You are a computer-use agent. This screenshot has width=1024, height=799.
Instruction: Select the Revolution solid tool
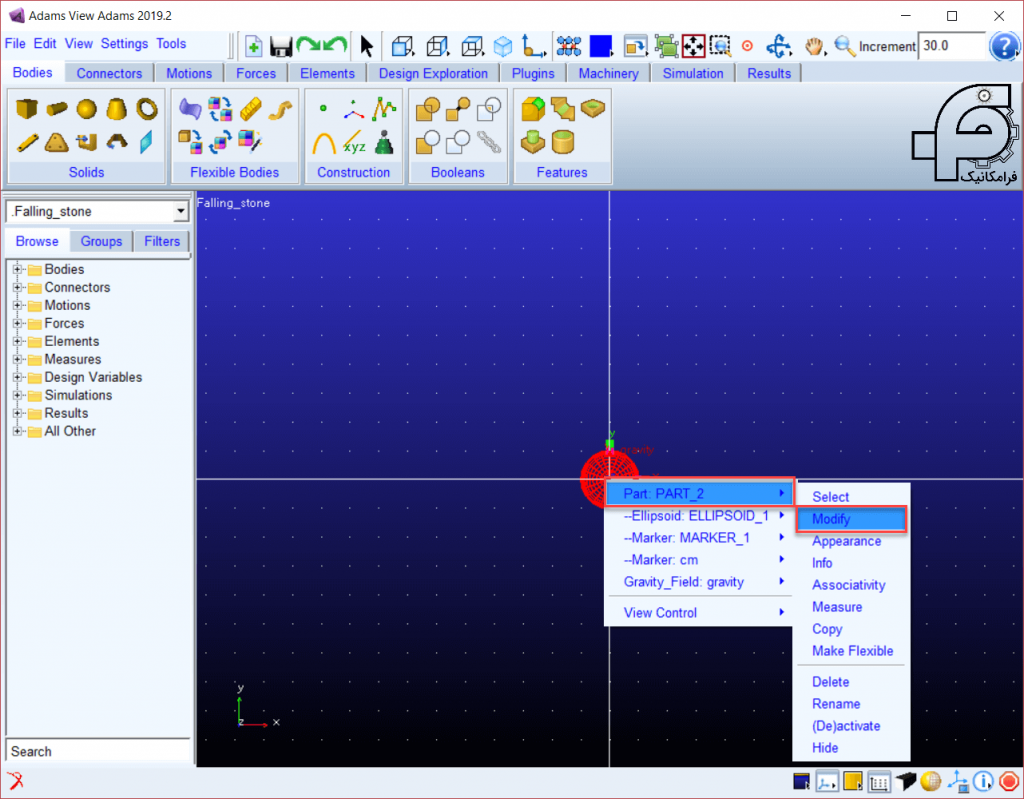116,142
